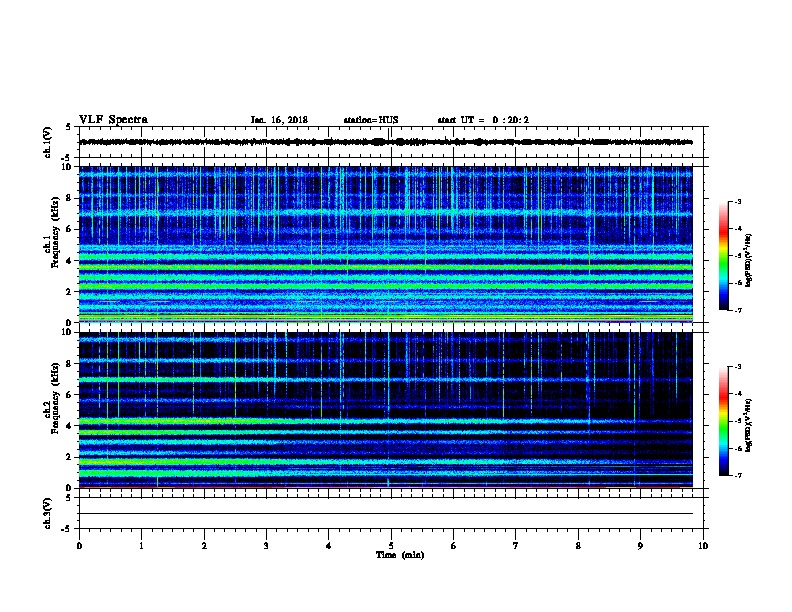Screen dimensions: 792x612
Task: Click the "ch.3(V)" waveform axis label
Action: click(48, 513)
